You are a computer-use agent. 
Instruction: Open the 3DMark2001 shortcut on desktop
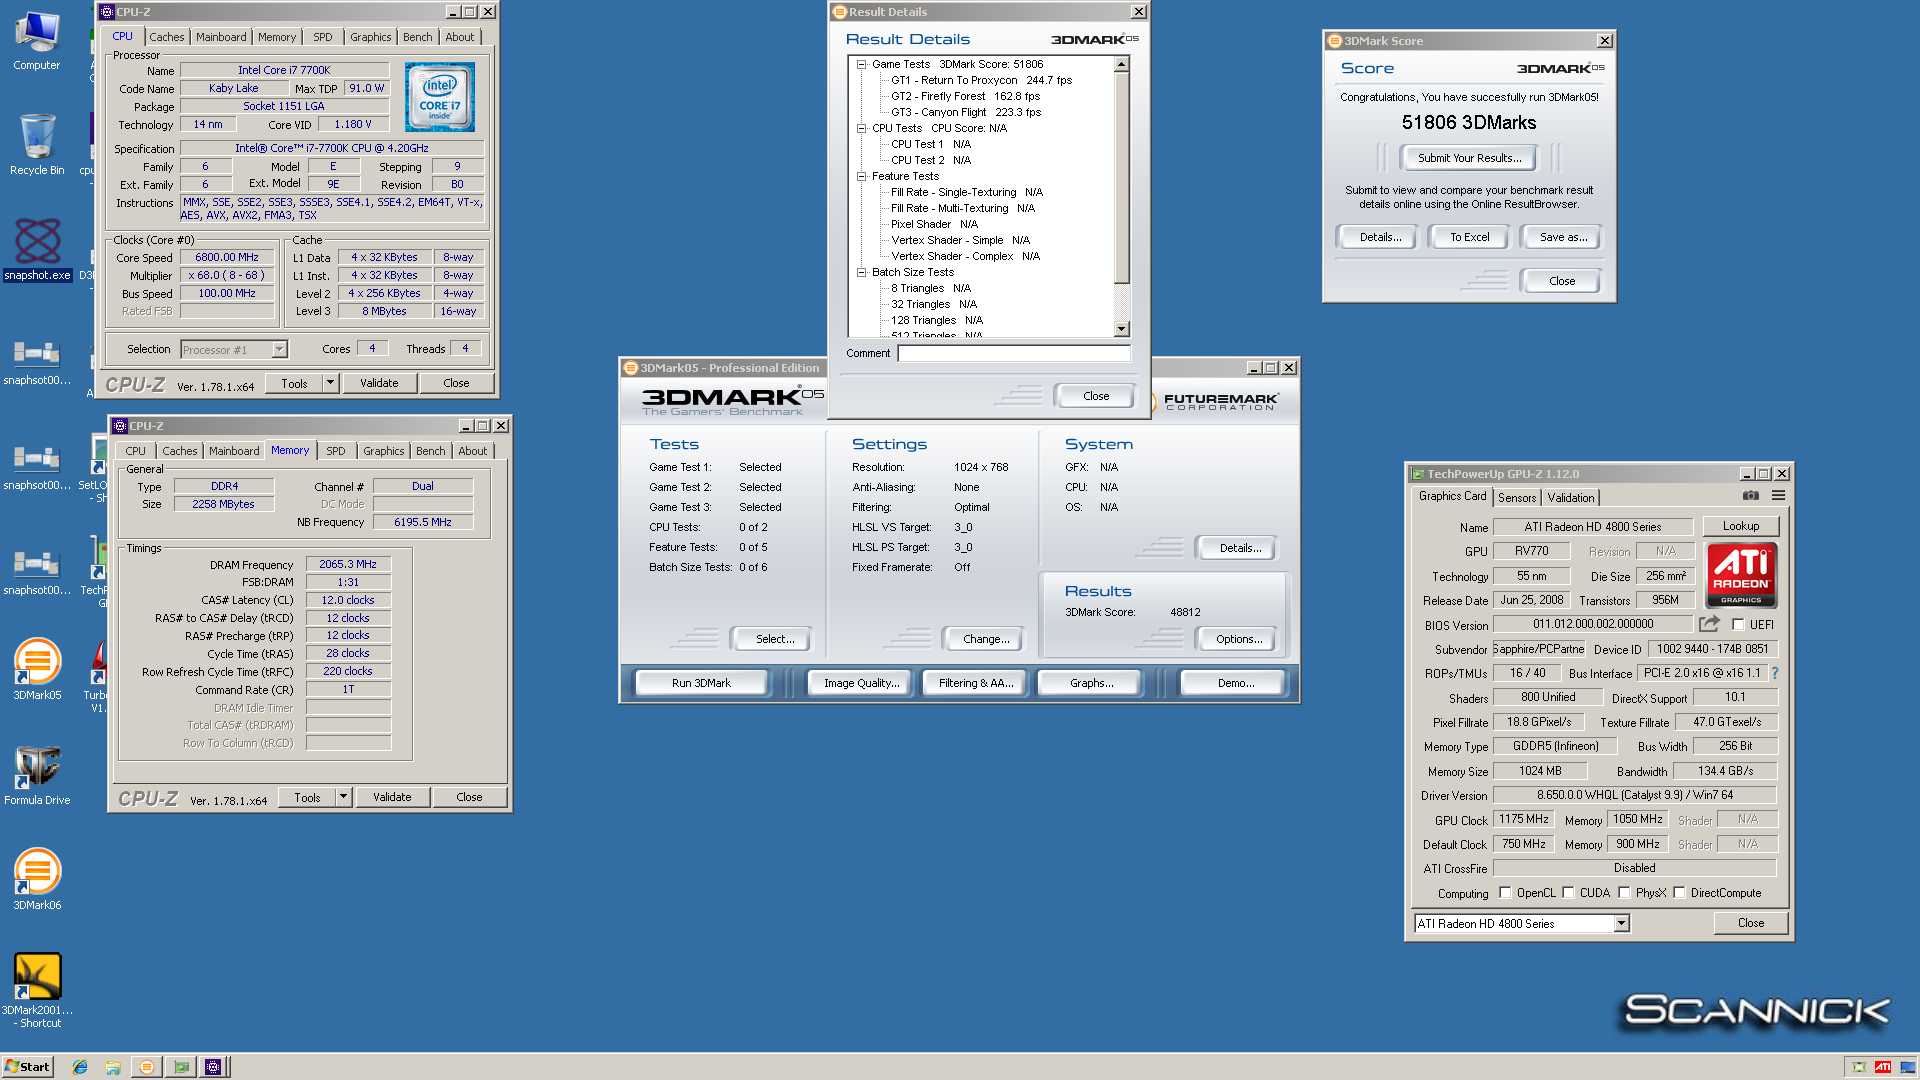tap(37, 990)
